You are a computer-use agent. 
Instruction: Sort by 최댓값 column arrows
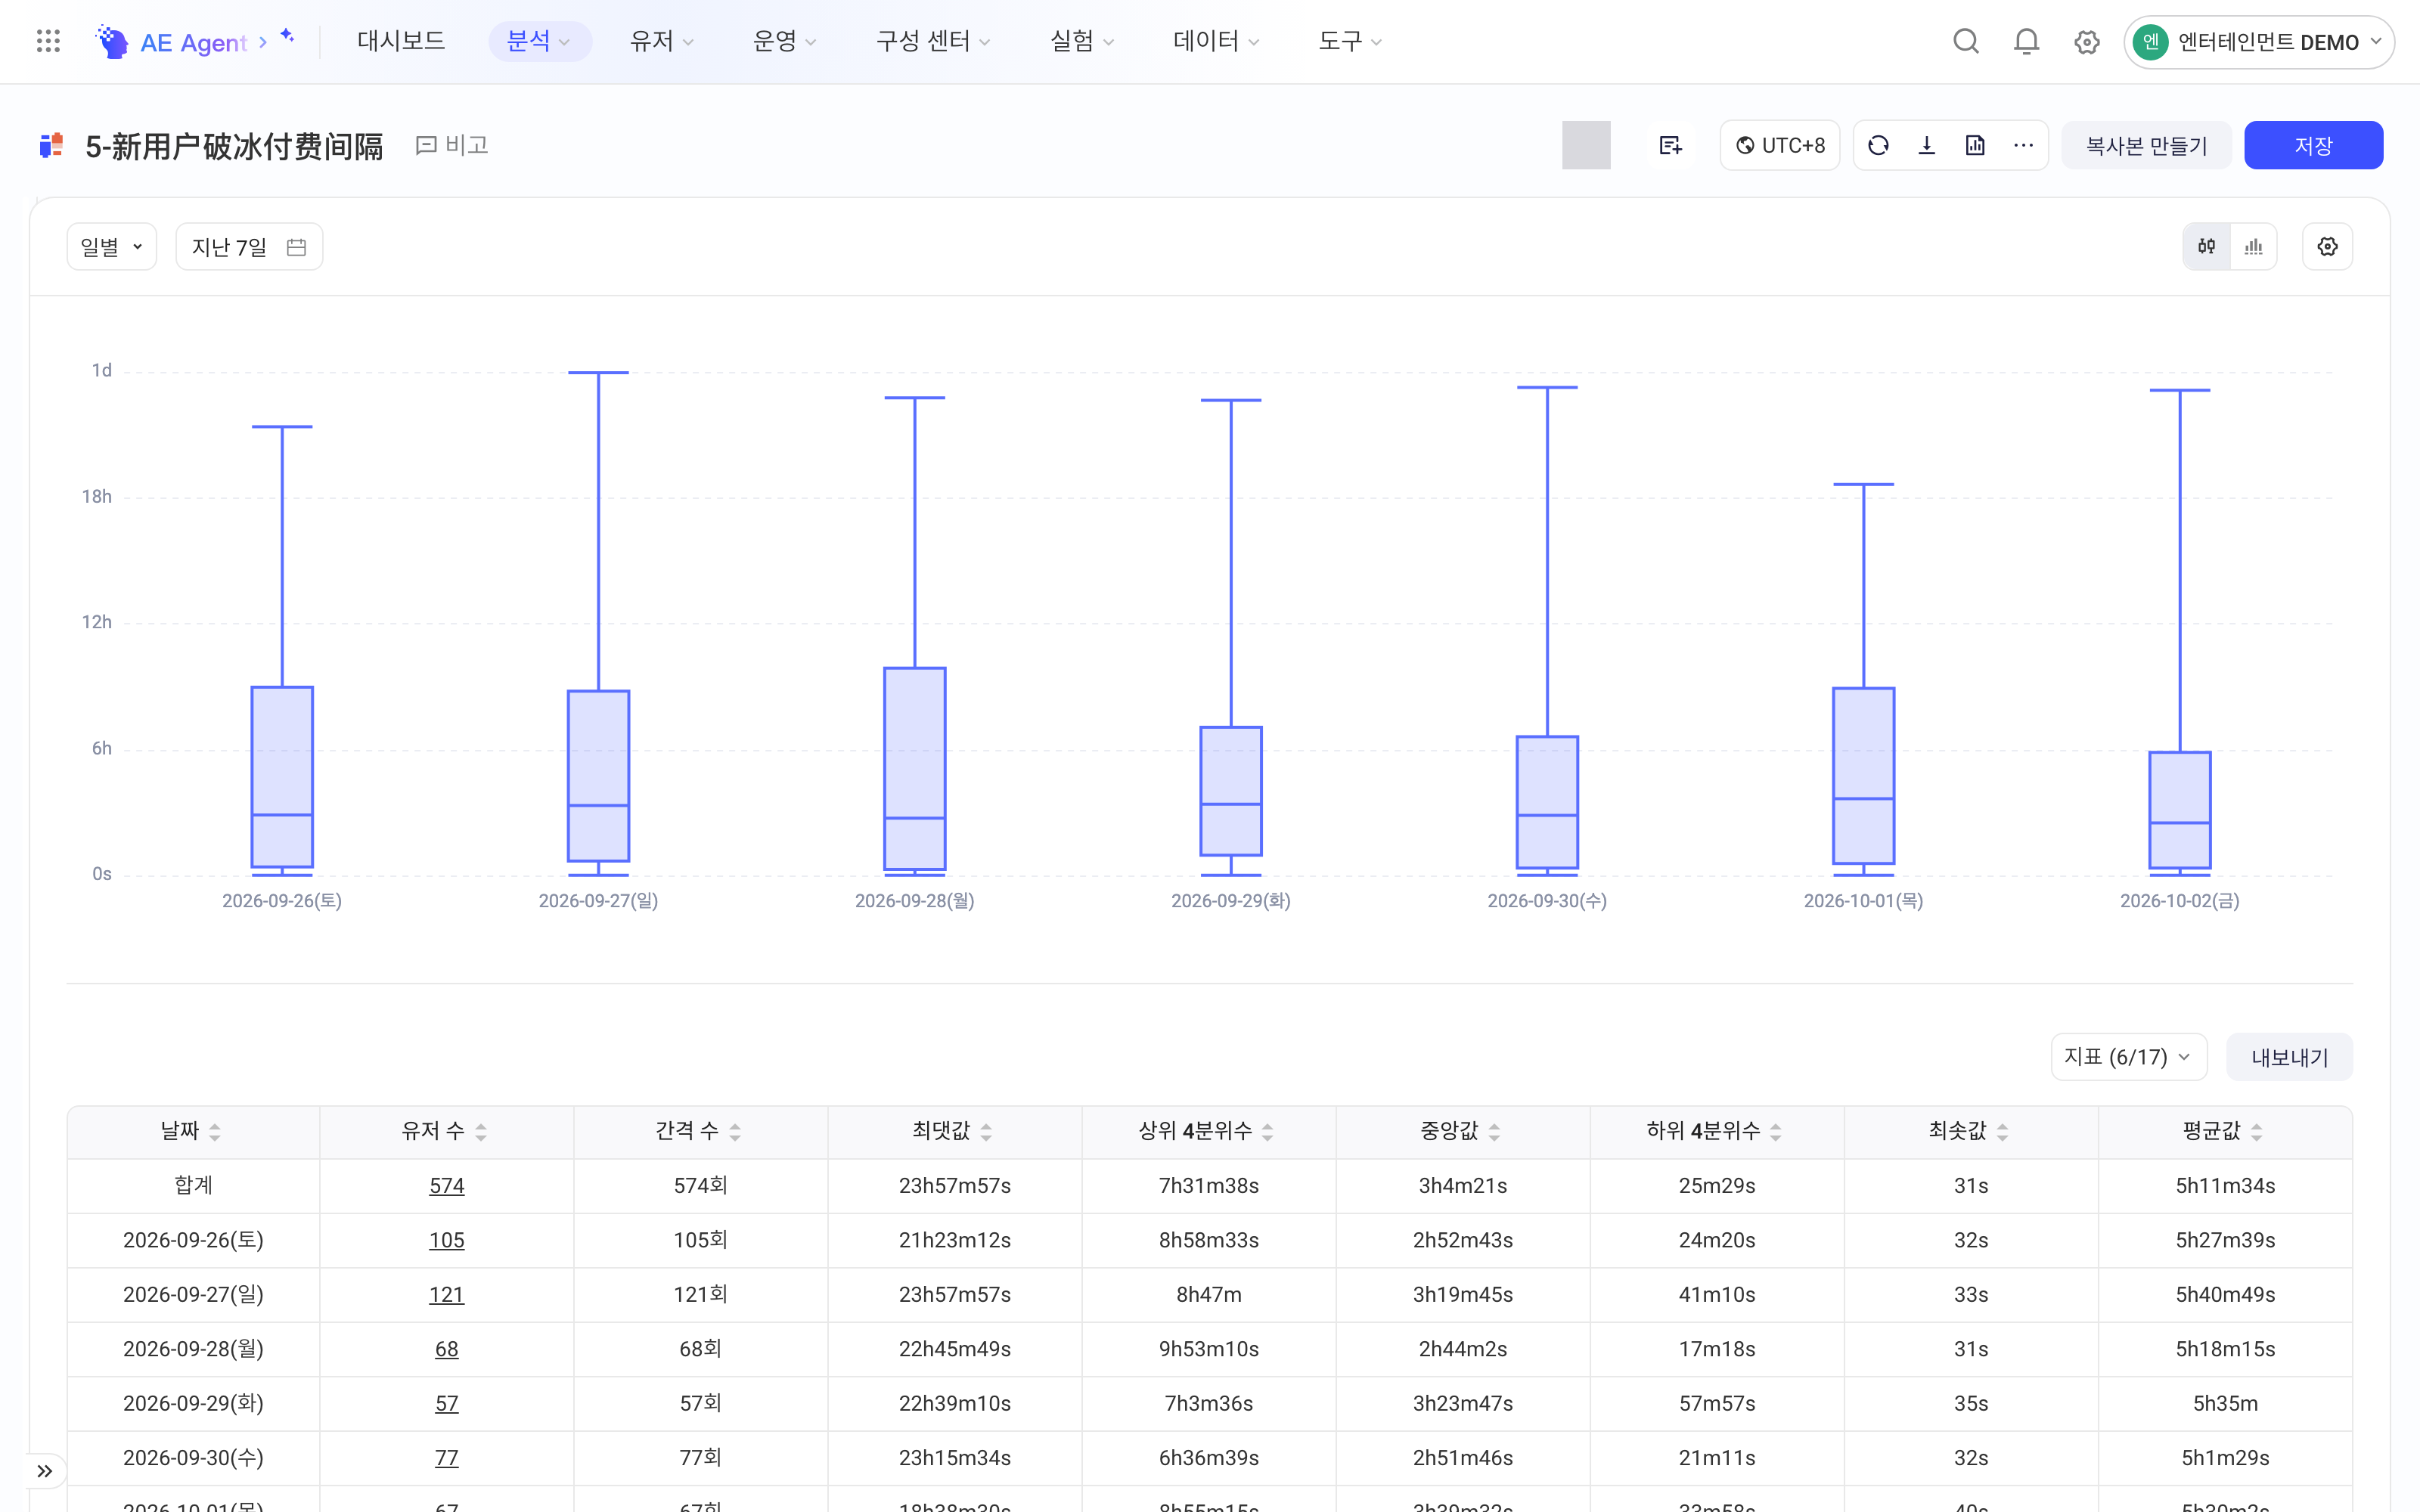pos(986,1132)
